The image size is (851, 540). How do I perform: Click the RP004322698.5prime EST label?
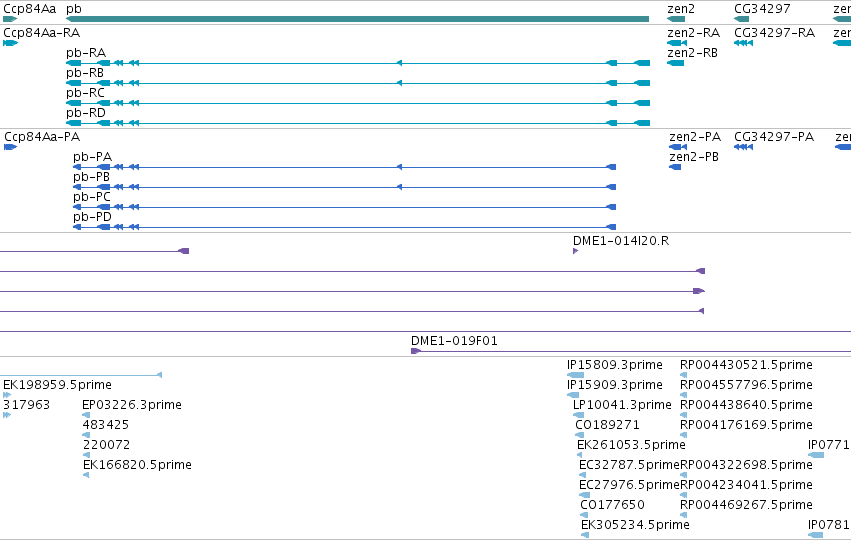pos(746,465)
